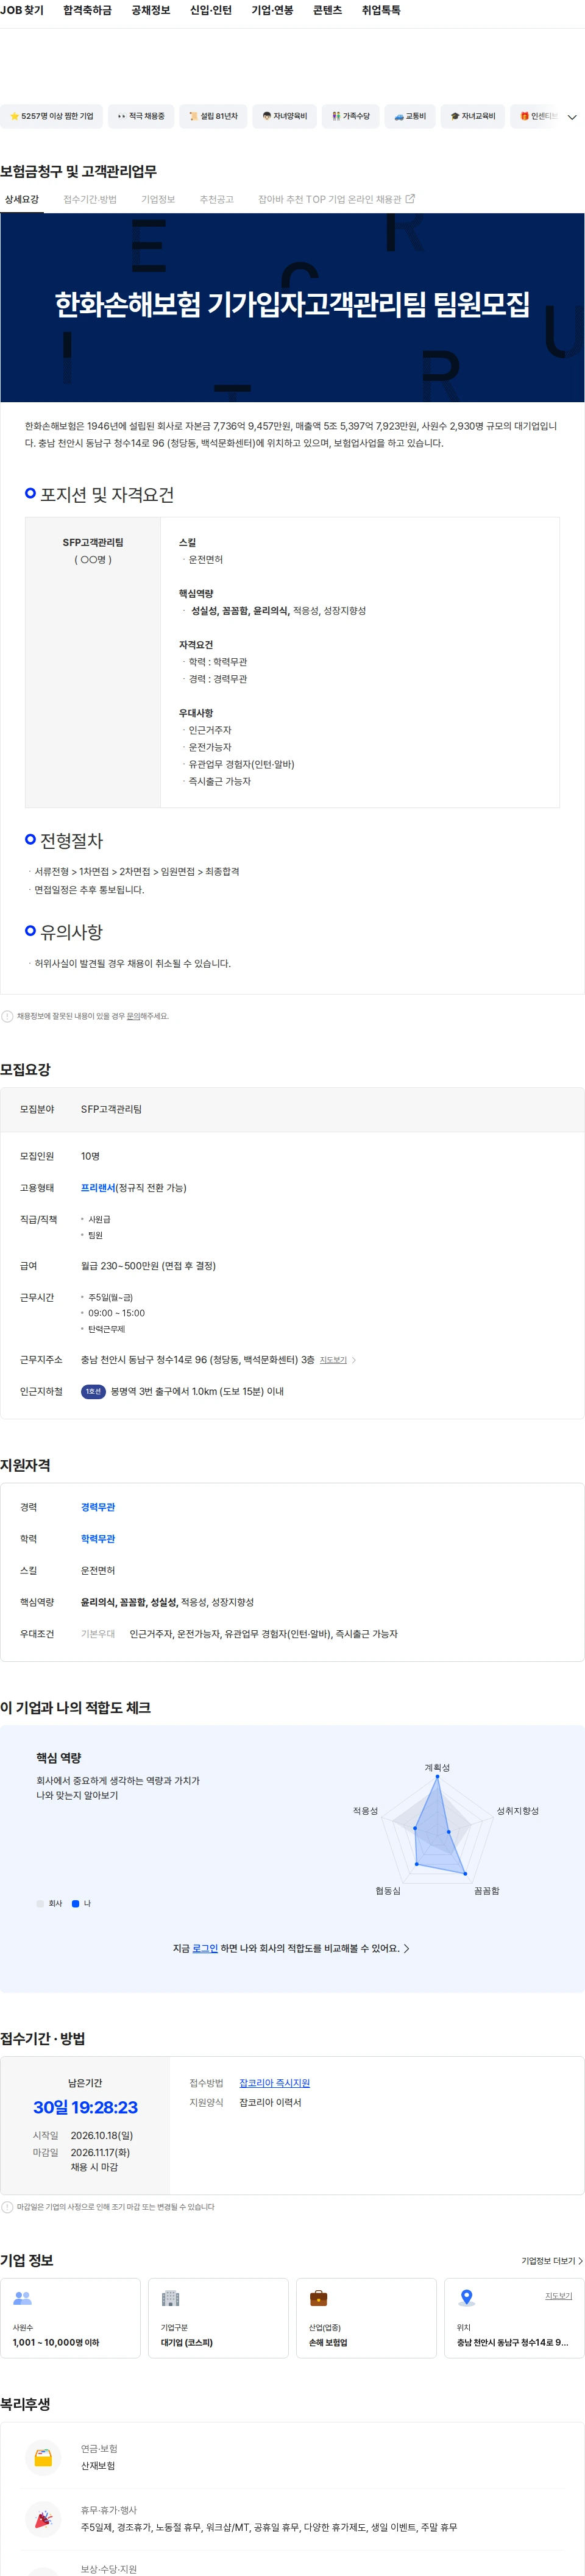Click the 설립 81년차 tag
585x2576 pixels.
tap(213, 116)
